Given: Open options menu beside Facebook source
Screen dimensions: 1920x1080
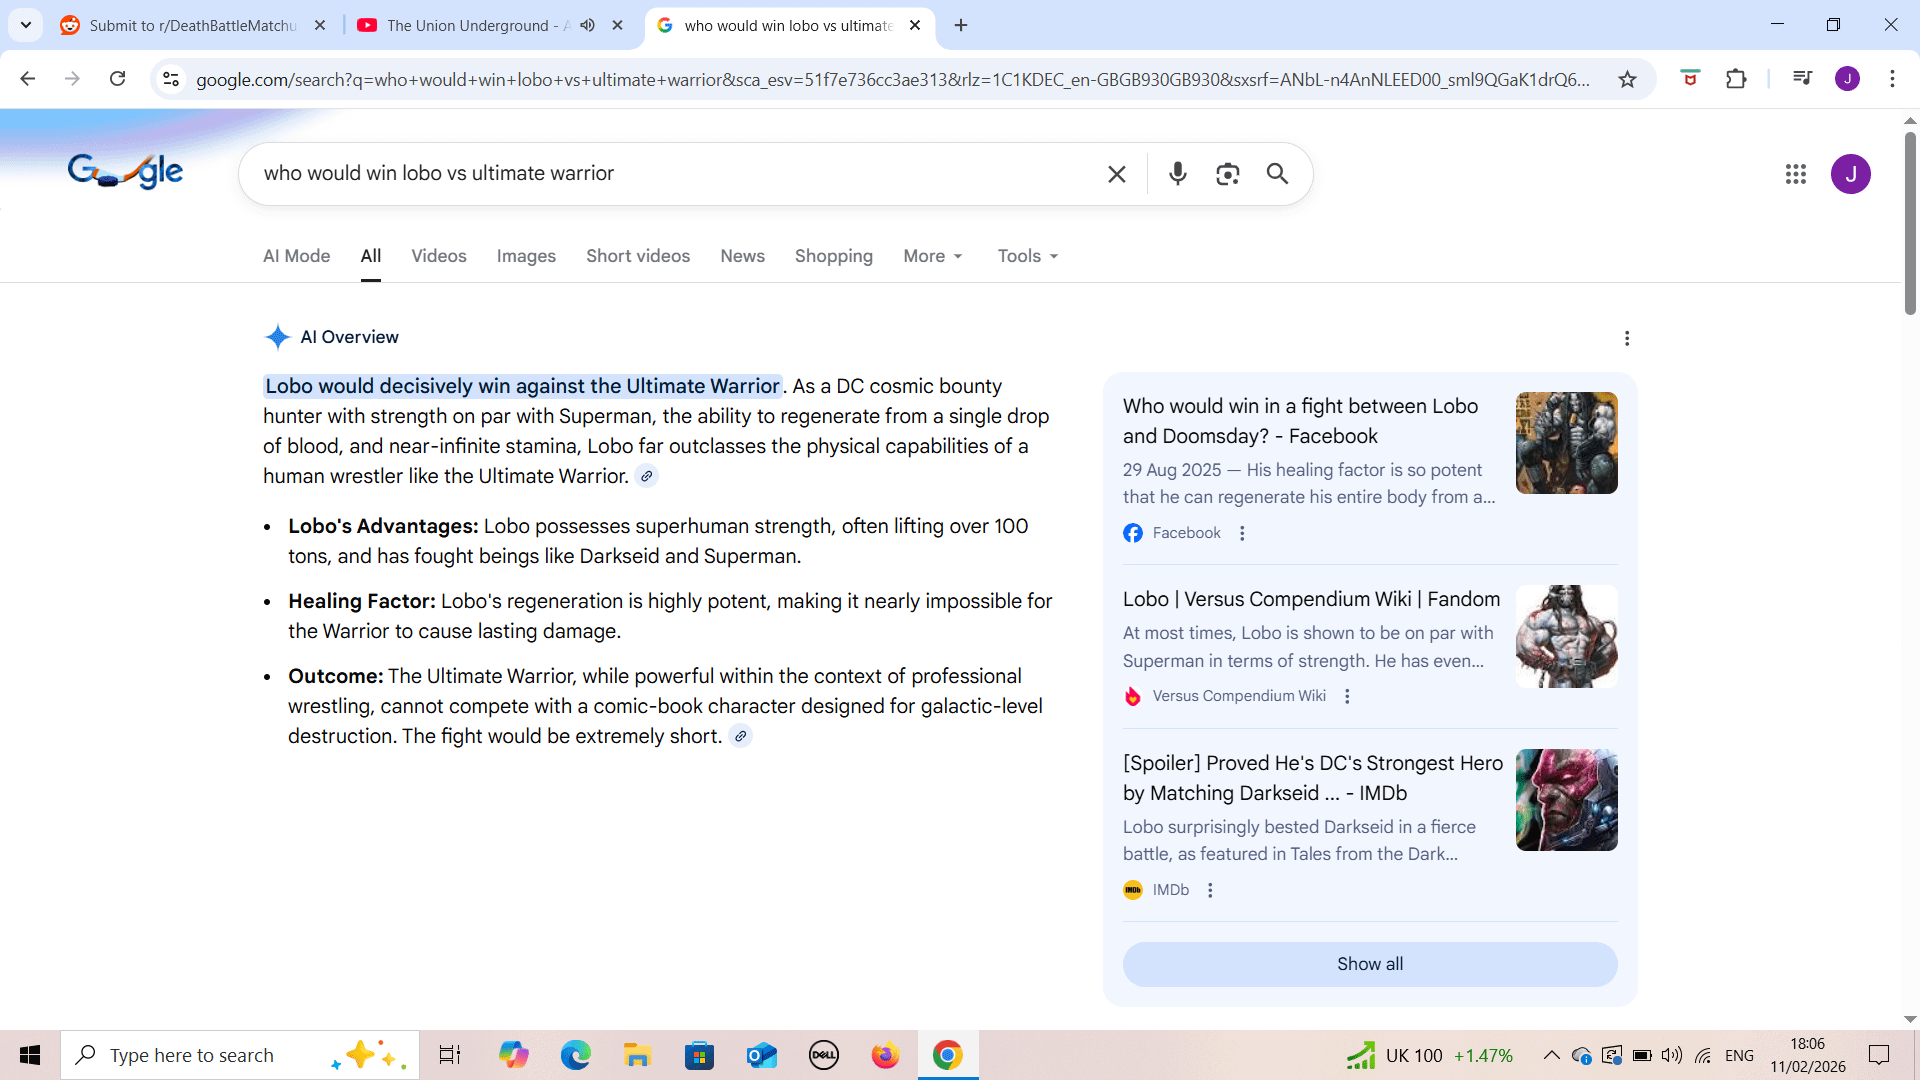Looking at the screenshot, I should point(1242,534).
